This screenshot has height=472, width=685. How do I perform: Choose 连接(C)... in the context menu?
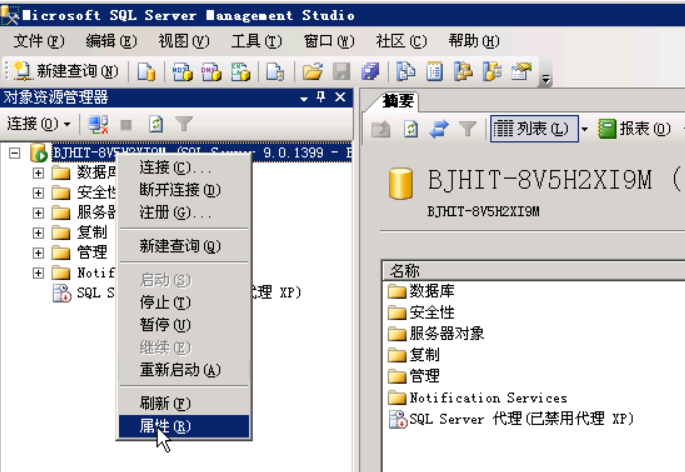[x=184, y=168]
